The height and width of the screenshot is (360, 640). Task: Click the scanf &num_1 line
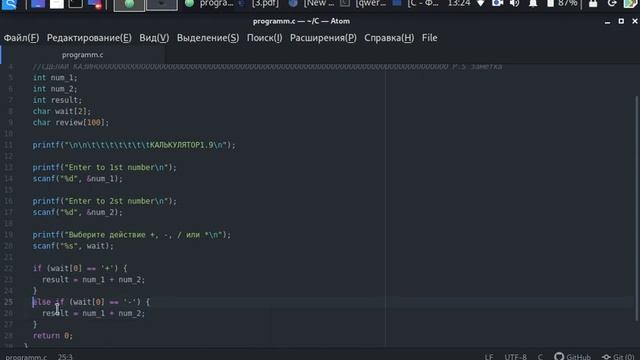coord(78,179)
